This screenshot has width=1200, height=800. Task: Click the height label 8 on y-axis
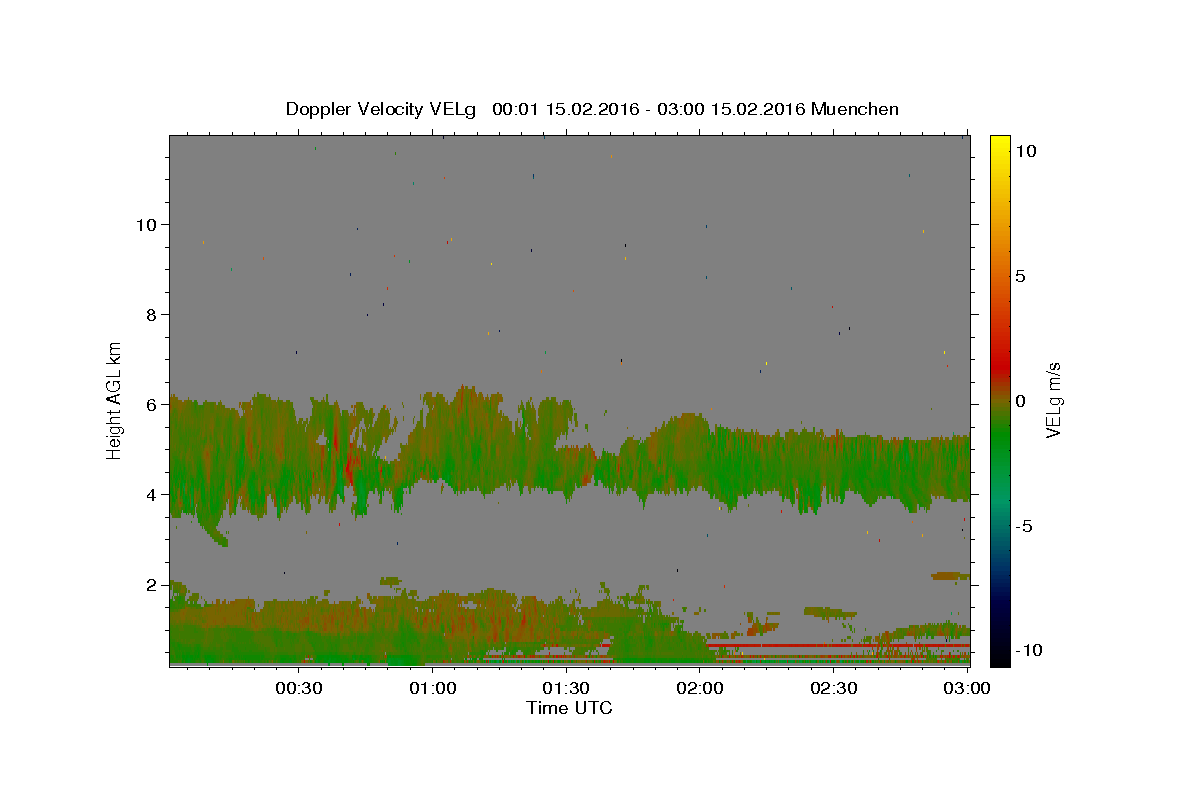click(x=151, y=314)
